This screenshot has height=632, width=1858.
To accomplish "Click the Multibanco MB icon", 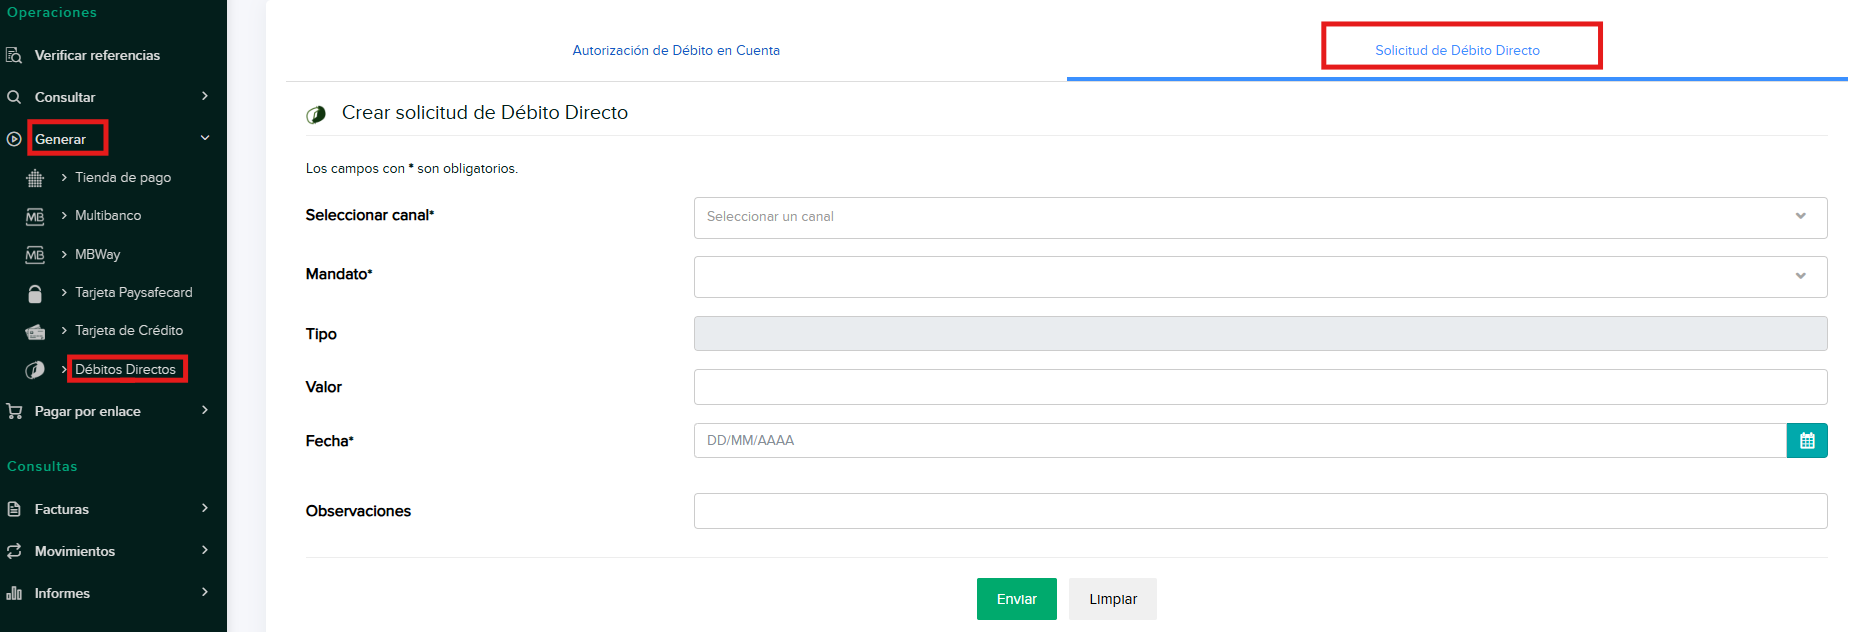I will 35,216.
